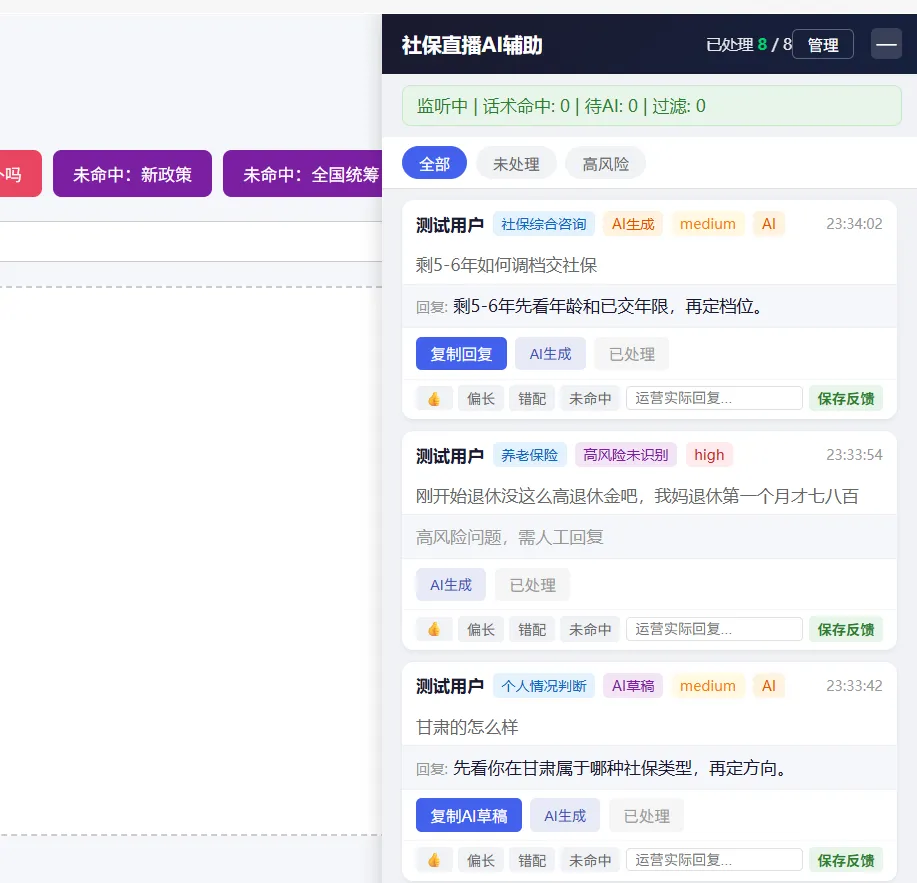Click the 监听中 status bar
Image resolution: width=917 pixels, height=883 pixels.
tap(651, 106)
